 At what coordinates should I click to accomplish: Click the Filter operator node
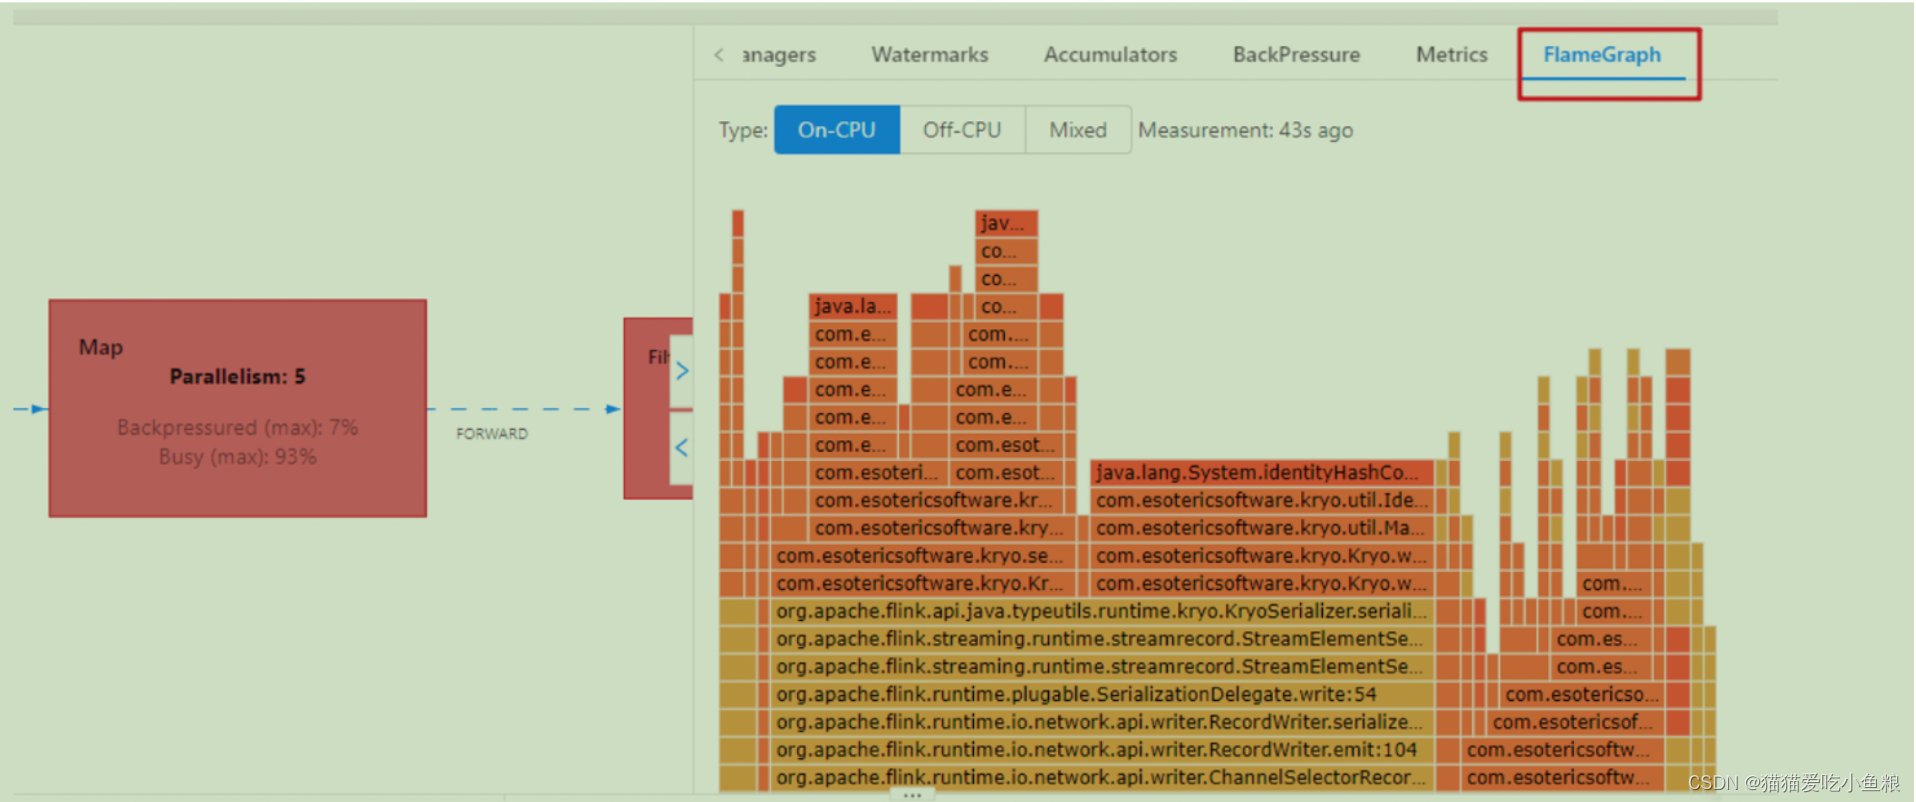click(658, 408)
